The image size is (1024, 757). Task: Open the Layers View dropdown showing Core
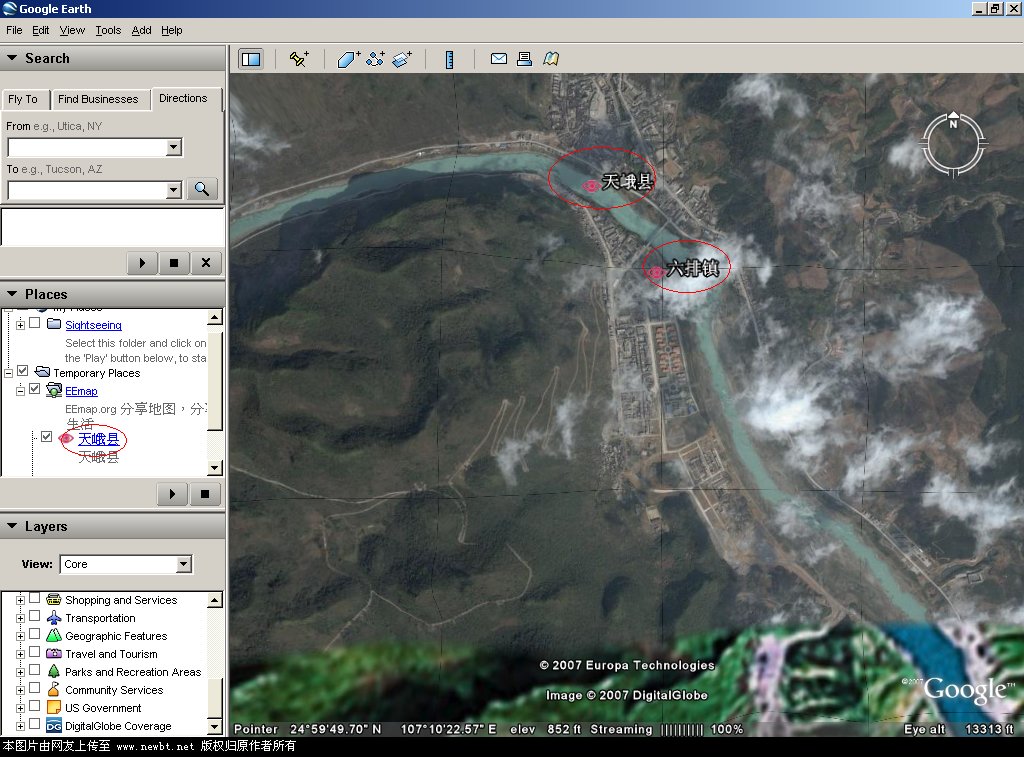pos(184,564)
